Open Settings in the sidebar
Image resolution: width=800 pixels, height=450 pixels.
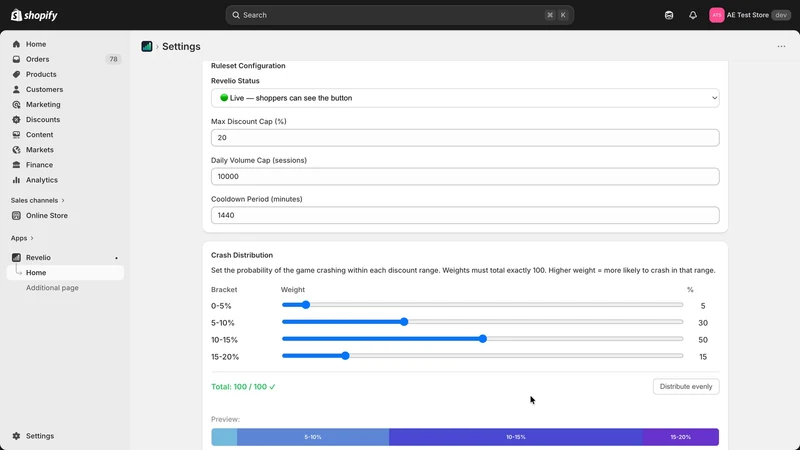[x=40, y=436]
